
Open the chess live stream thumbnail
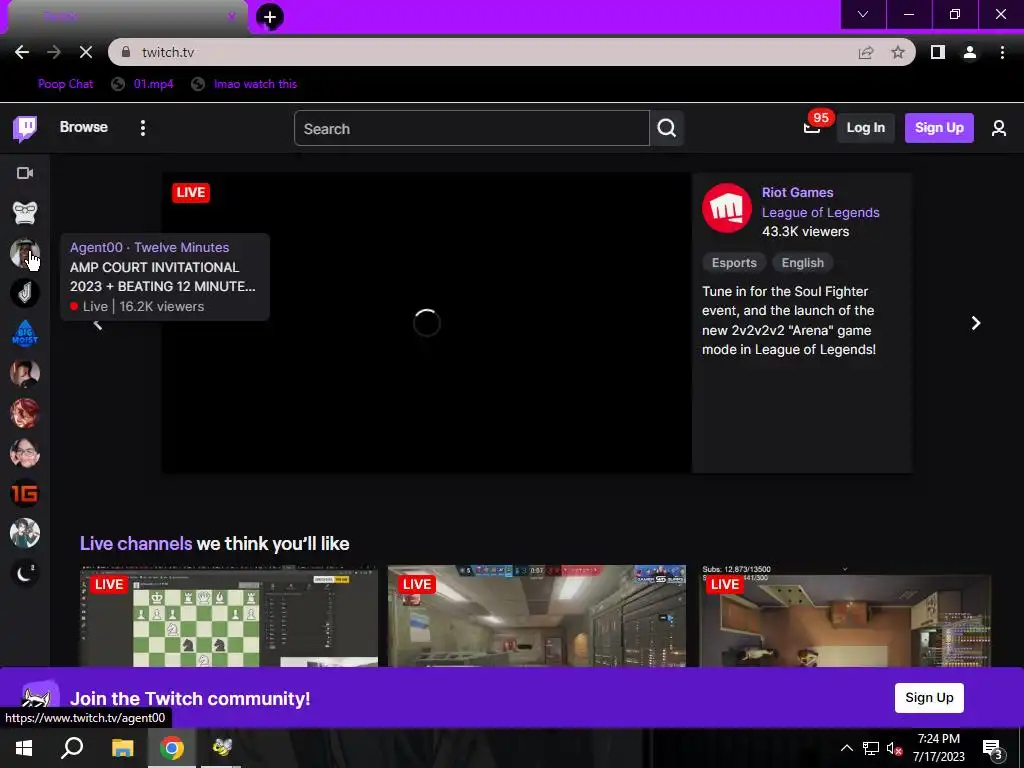pos(229,616)
